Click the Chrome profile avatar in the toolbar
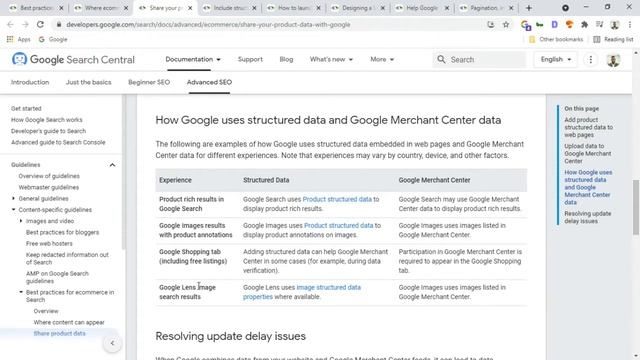 [x=614, y=24]
